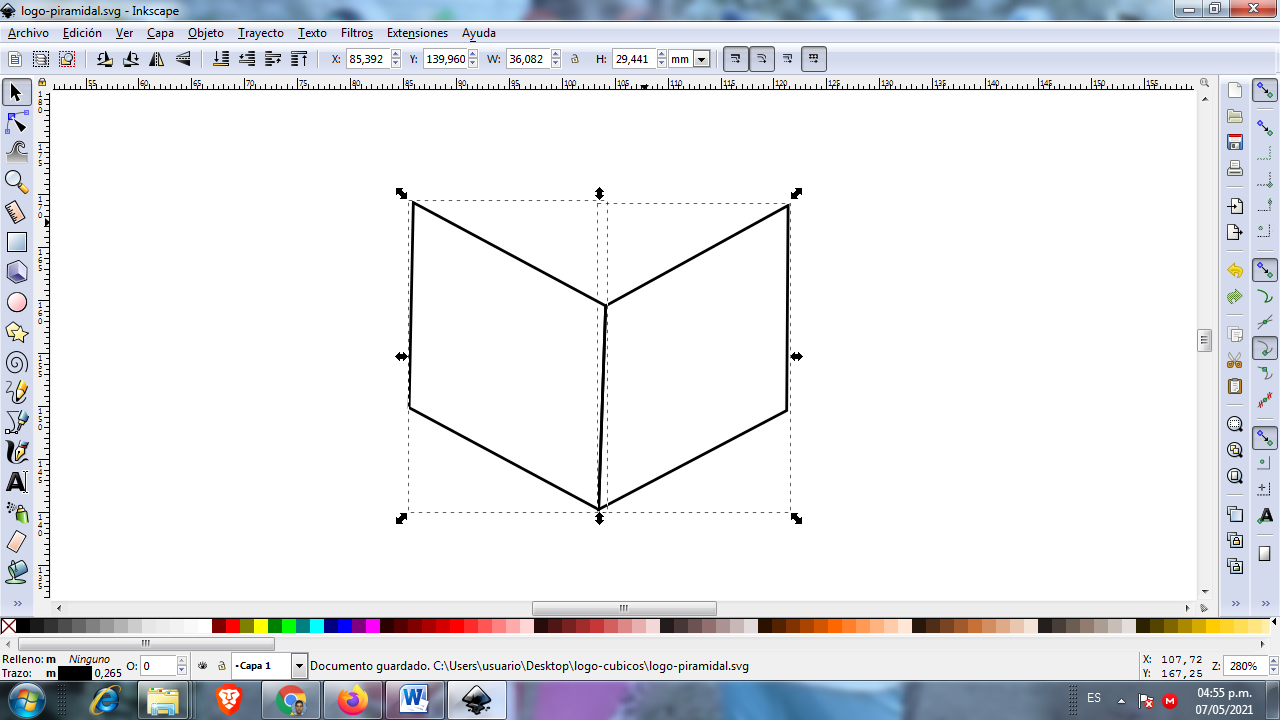
Task: Open the Filtros menu
Action: coord(357,33)
